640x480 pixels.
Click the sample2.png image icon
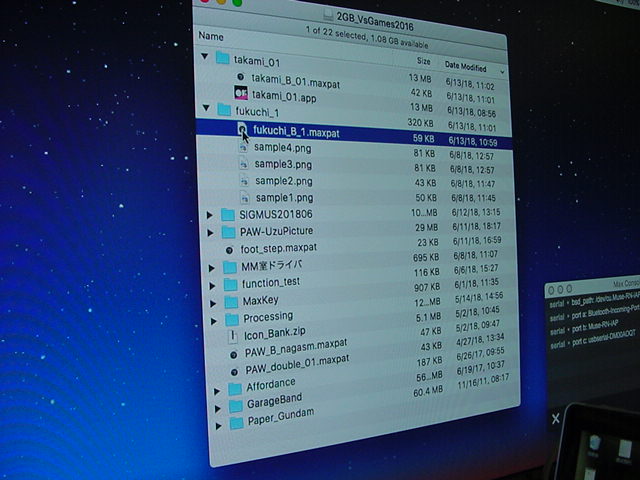(244, 180)
